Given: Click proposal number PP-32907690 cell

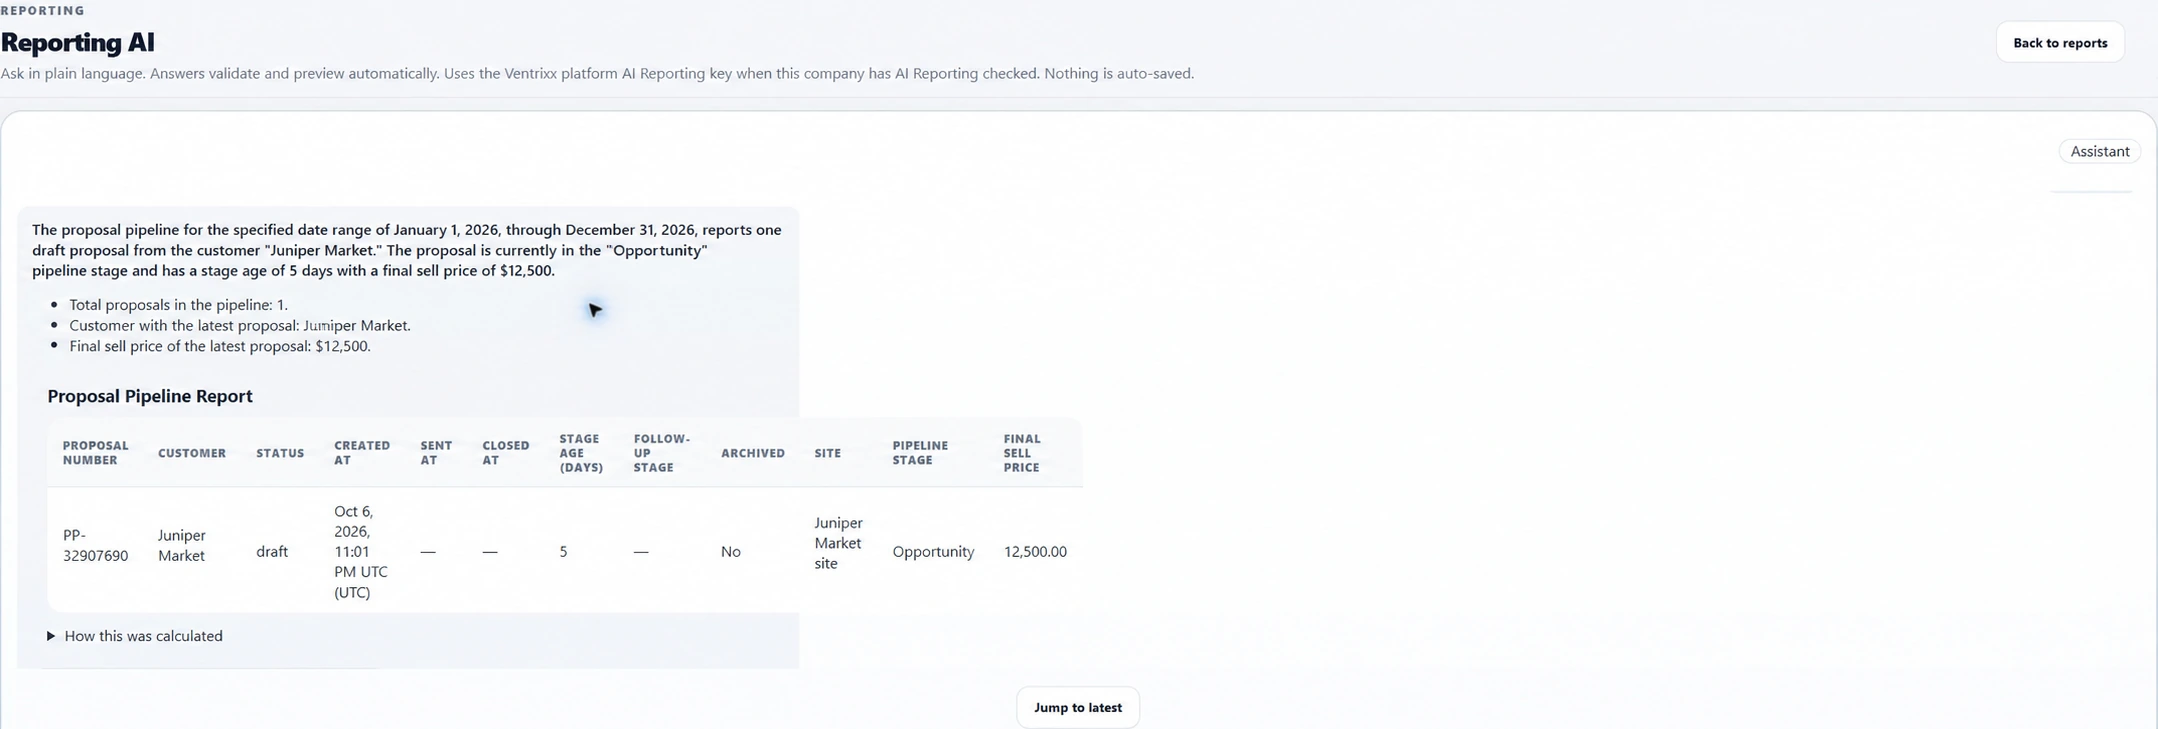Looking at the screenshot, I should click(95, 545).
